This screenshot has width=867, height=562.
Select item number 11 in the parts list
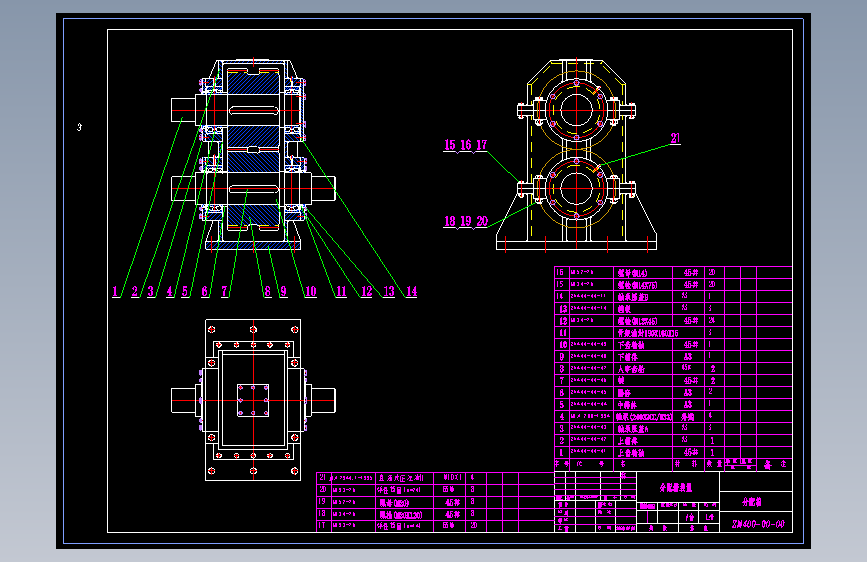click(563, 332)
